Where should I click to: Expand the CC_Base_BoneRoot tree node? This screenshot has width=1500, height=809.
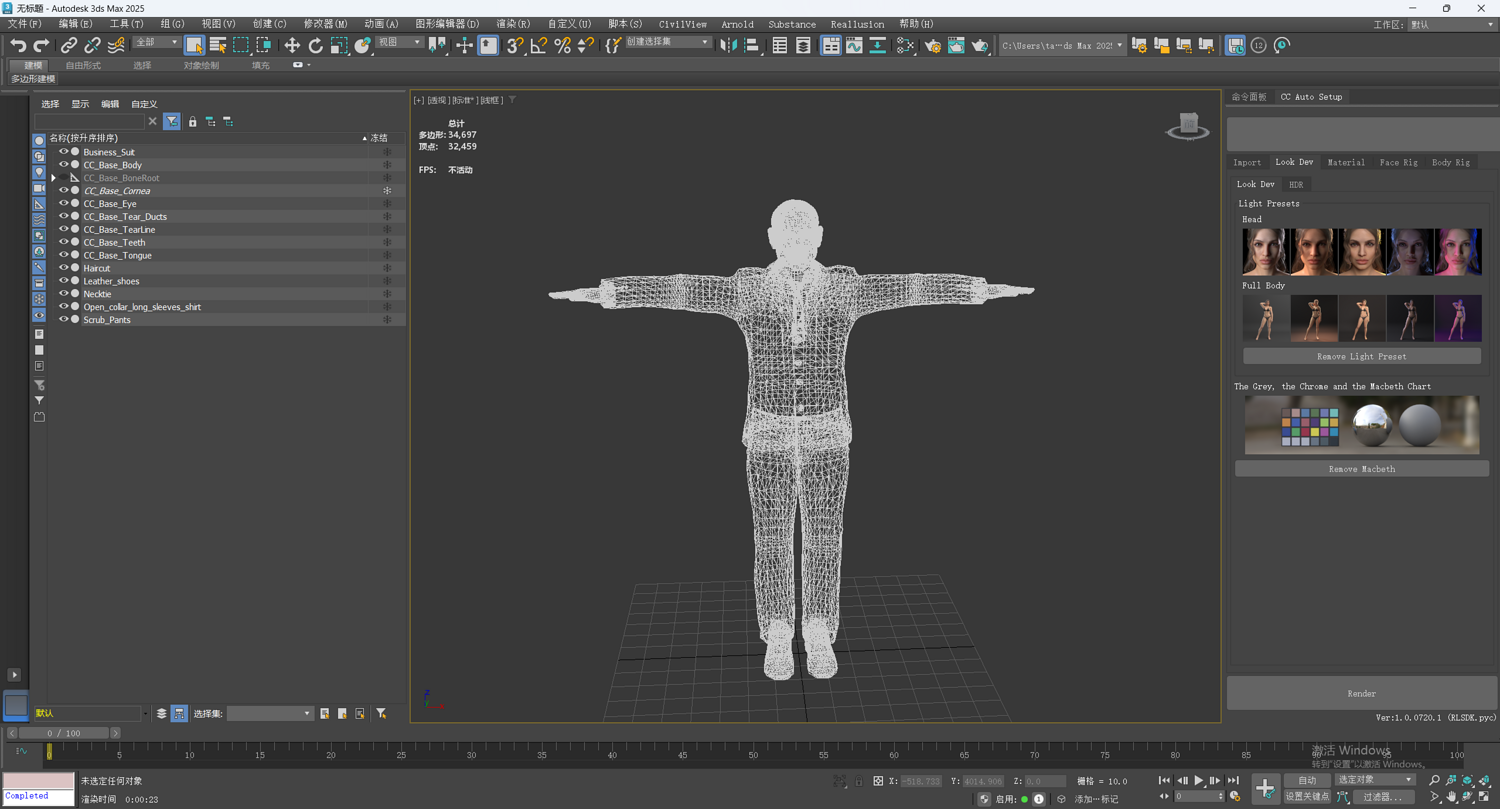(x=54, y=178)
